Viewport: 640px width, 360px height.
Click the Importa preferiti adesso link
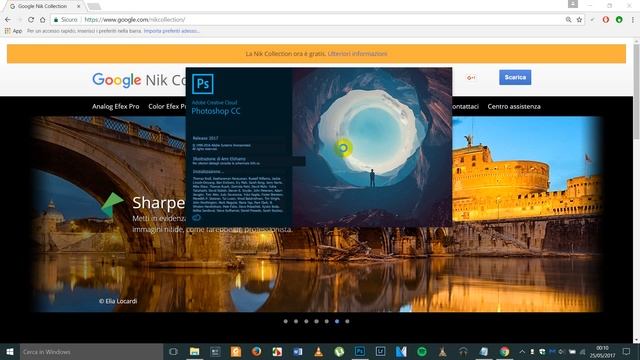point(171,31)
